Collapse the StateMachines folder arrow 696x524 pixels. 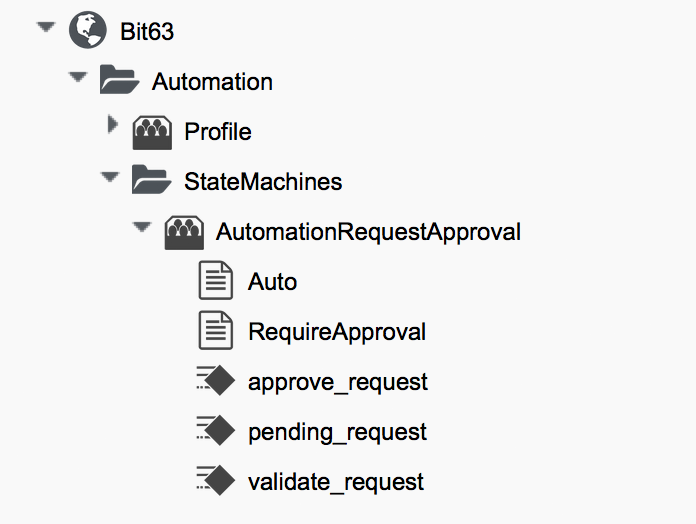[x=111, y=178]
